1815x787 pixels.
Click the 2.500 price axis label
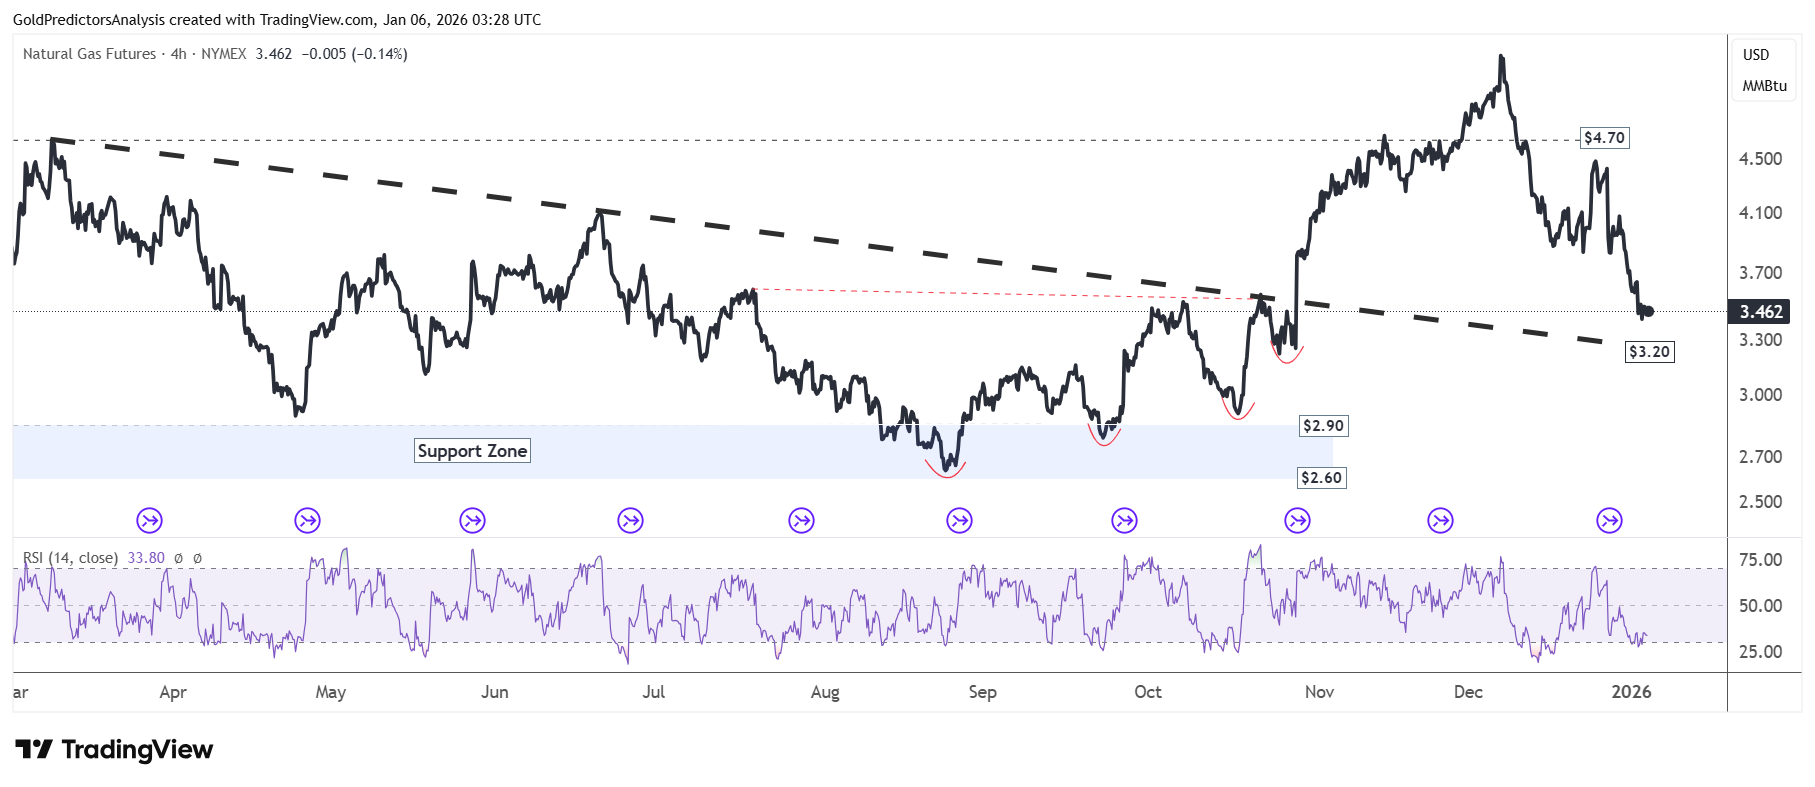pyautogui.click(x=1760, y=502)
